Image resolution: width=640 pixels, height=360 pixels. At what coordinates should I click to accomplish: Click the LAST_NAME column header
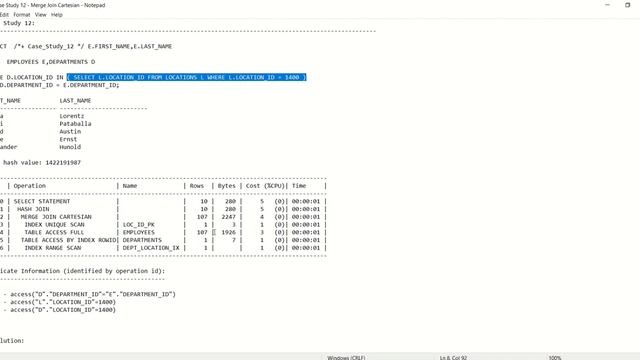75,100
